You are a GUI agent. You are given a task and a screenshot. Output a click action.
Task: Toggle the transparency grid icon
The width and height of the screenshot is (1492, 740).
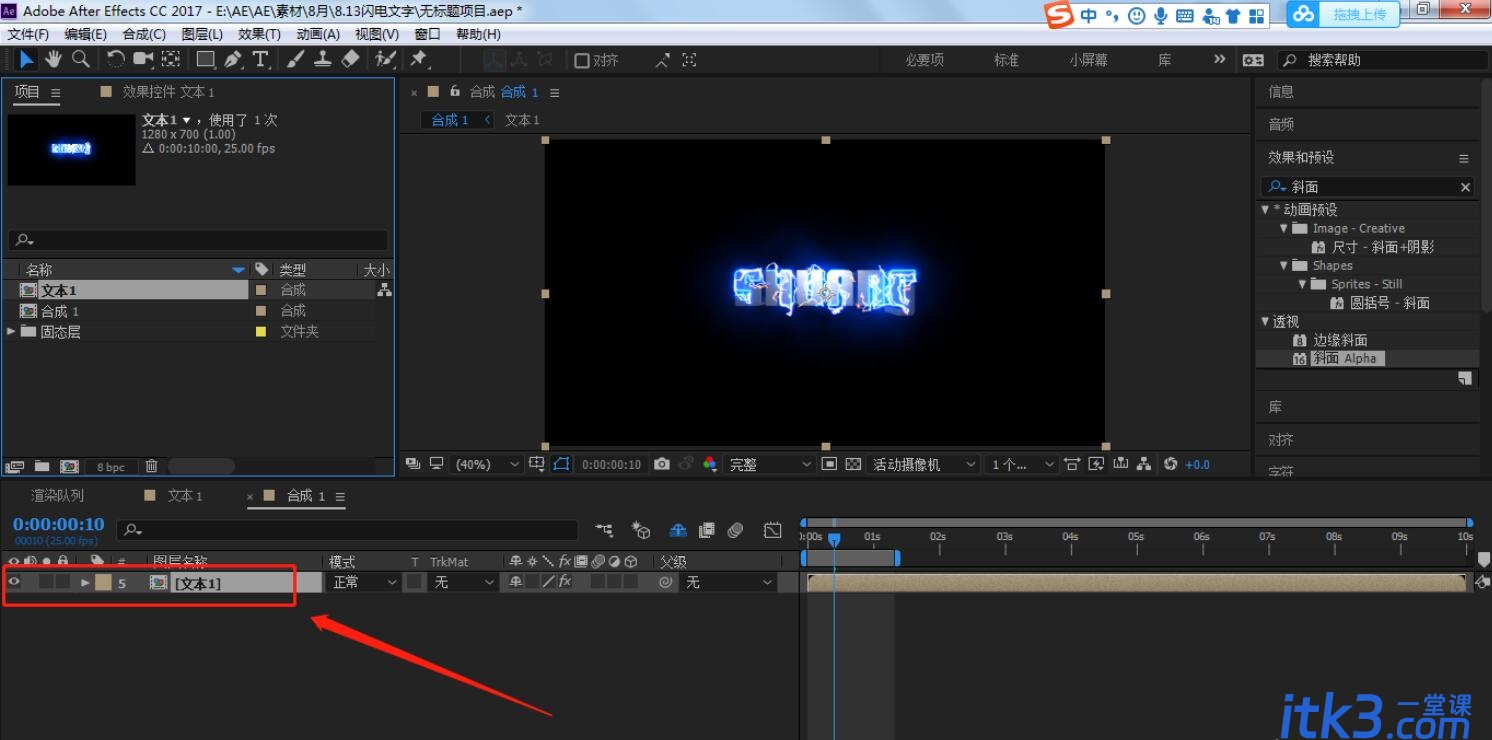point(853,464)
